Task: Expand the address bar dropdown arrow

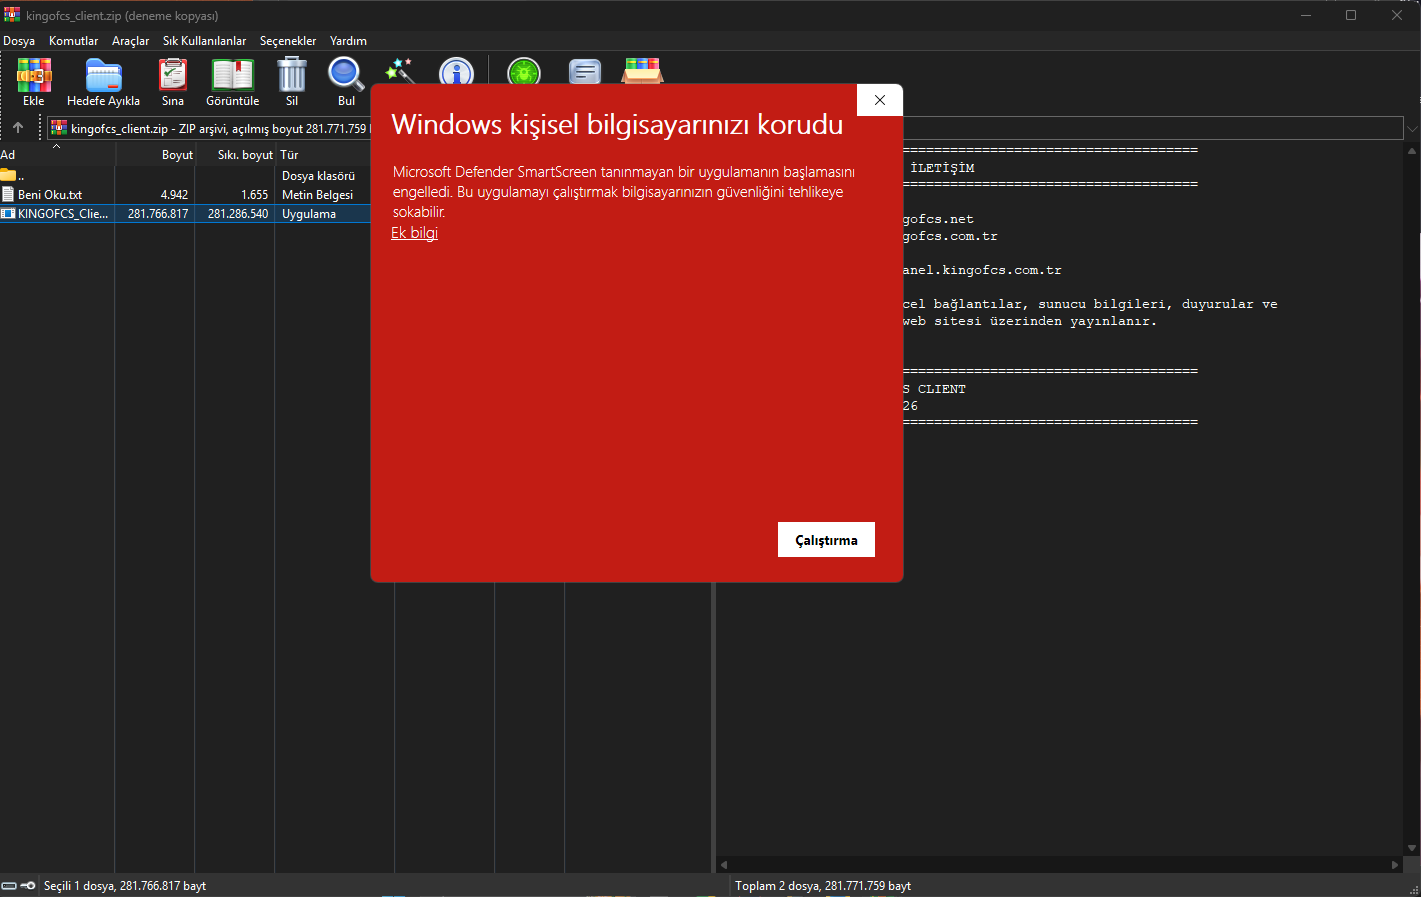Action: tap(1412, 128)
